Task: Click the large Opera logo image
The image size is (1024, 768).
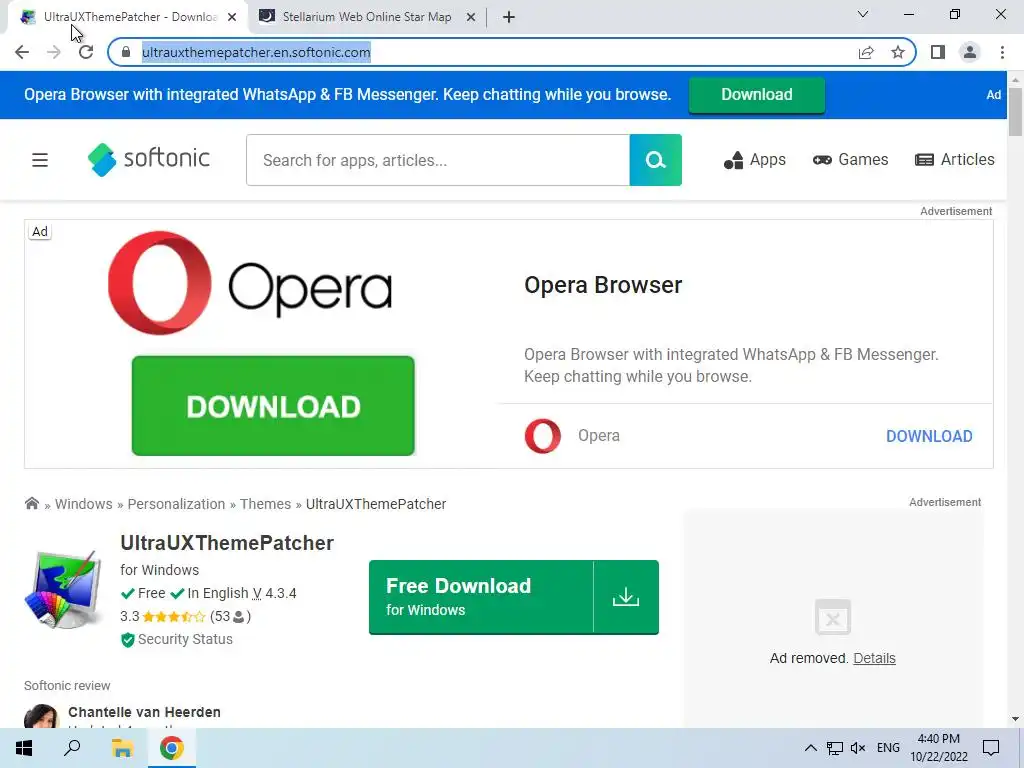Action: click(249, 282)
